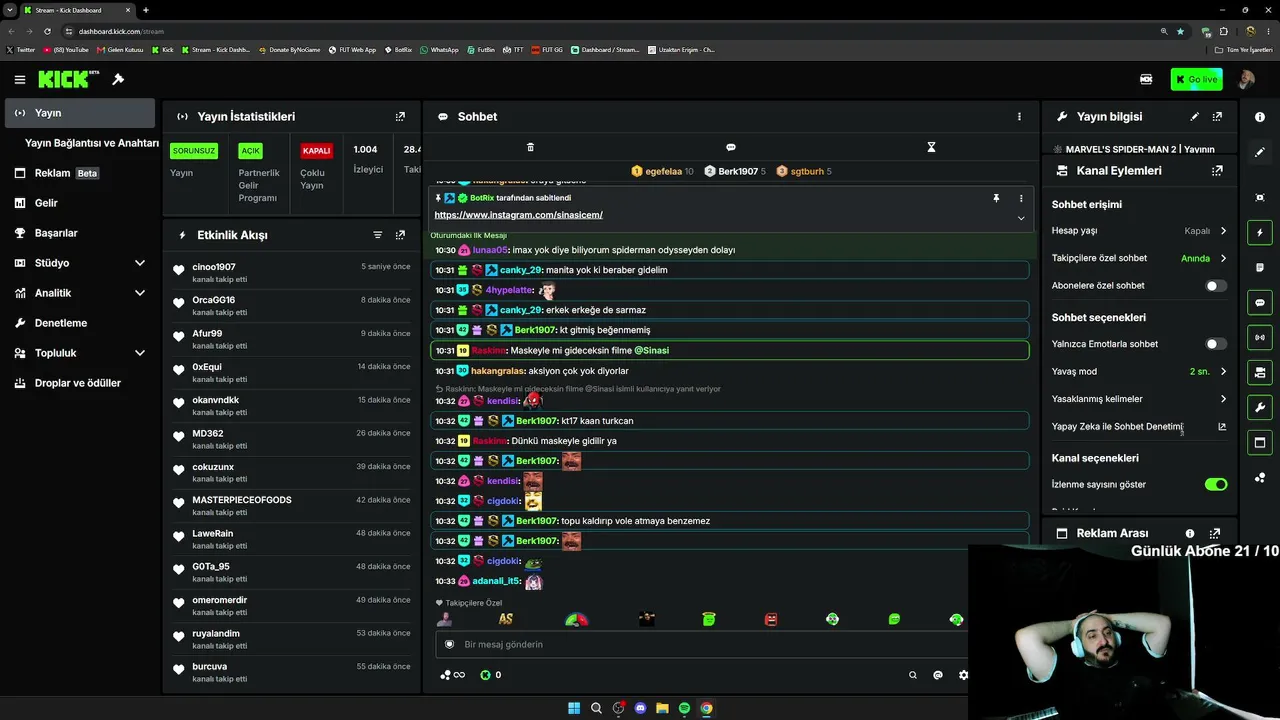Open Spotify from the taskbar

click(x=684, y=708)
